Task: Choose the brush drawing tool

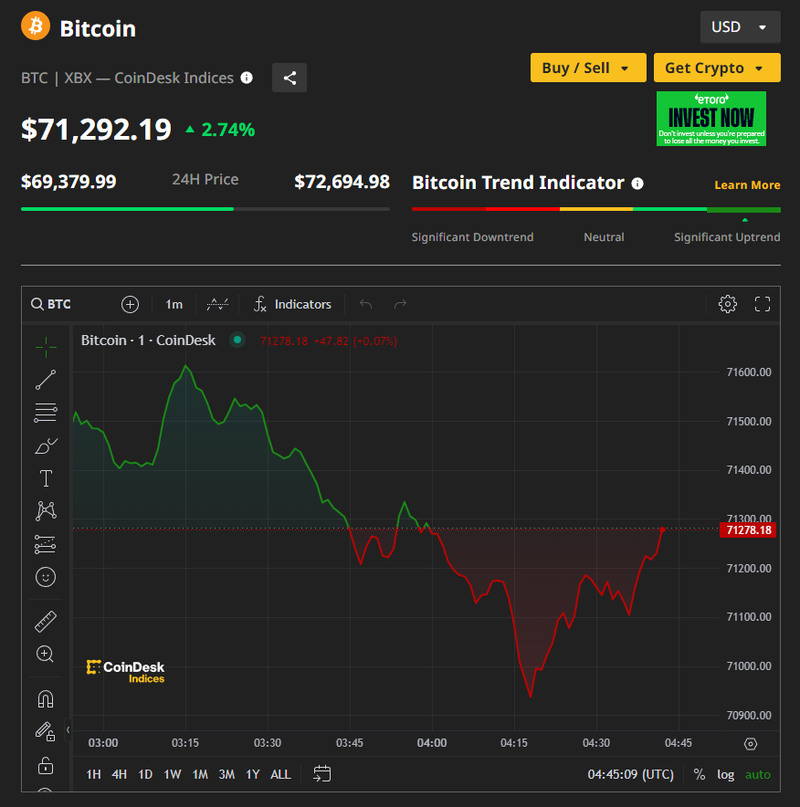Action: [x=45, y=446]
